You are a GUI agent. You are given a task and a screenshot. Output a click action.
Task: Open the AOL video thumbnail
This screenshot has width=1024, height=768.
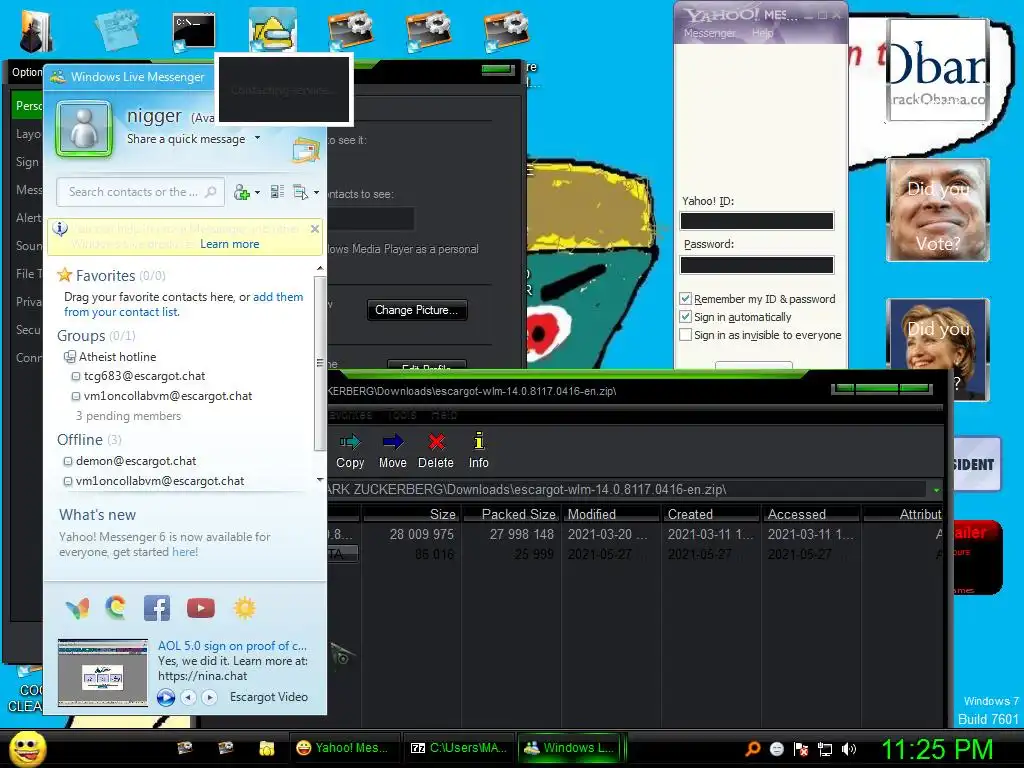click(103, 673)
